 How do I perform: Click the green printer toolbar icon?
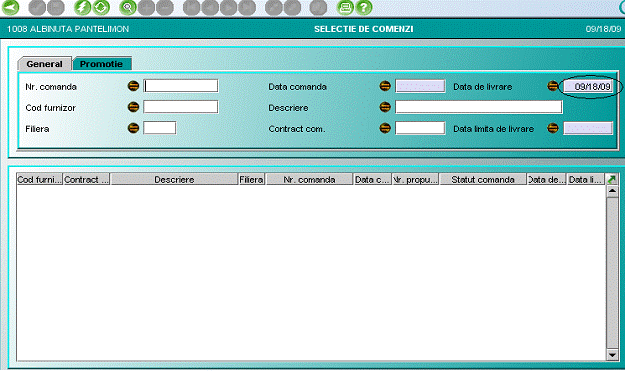(345, 7)
